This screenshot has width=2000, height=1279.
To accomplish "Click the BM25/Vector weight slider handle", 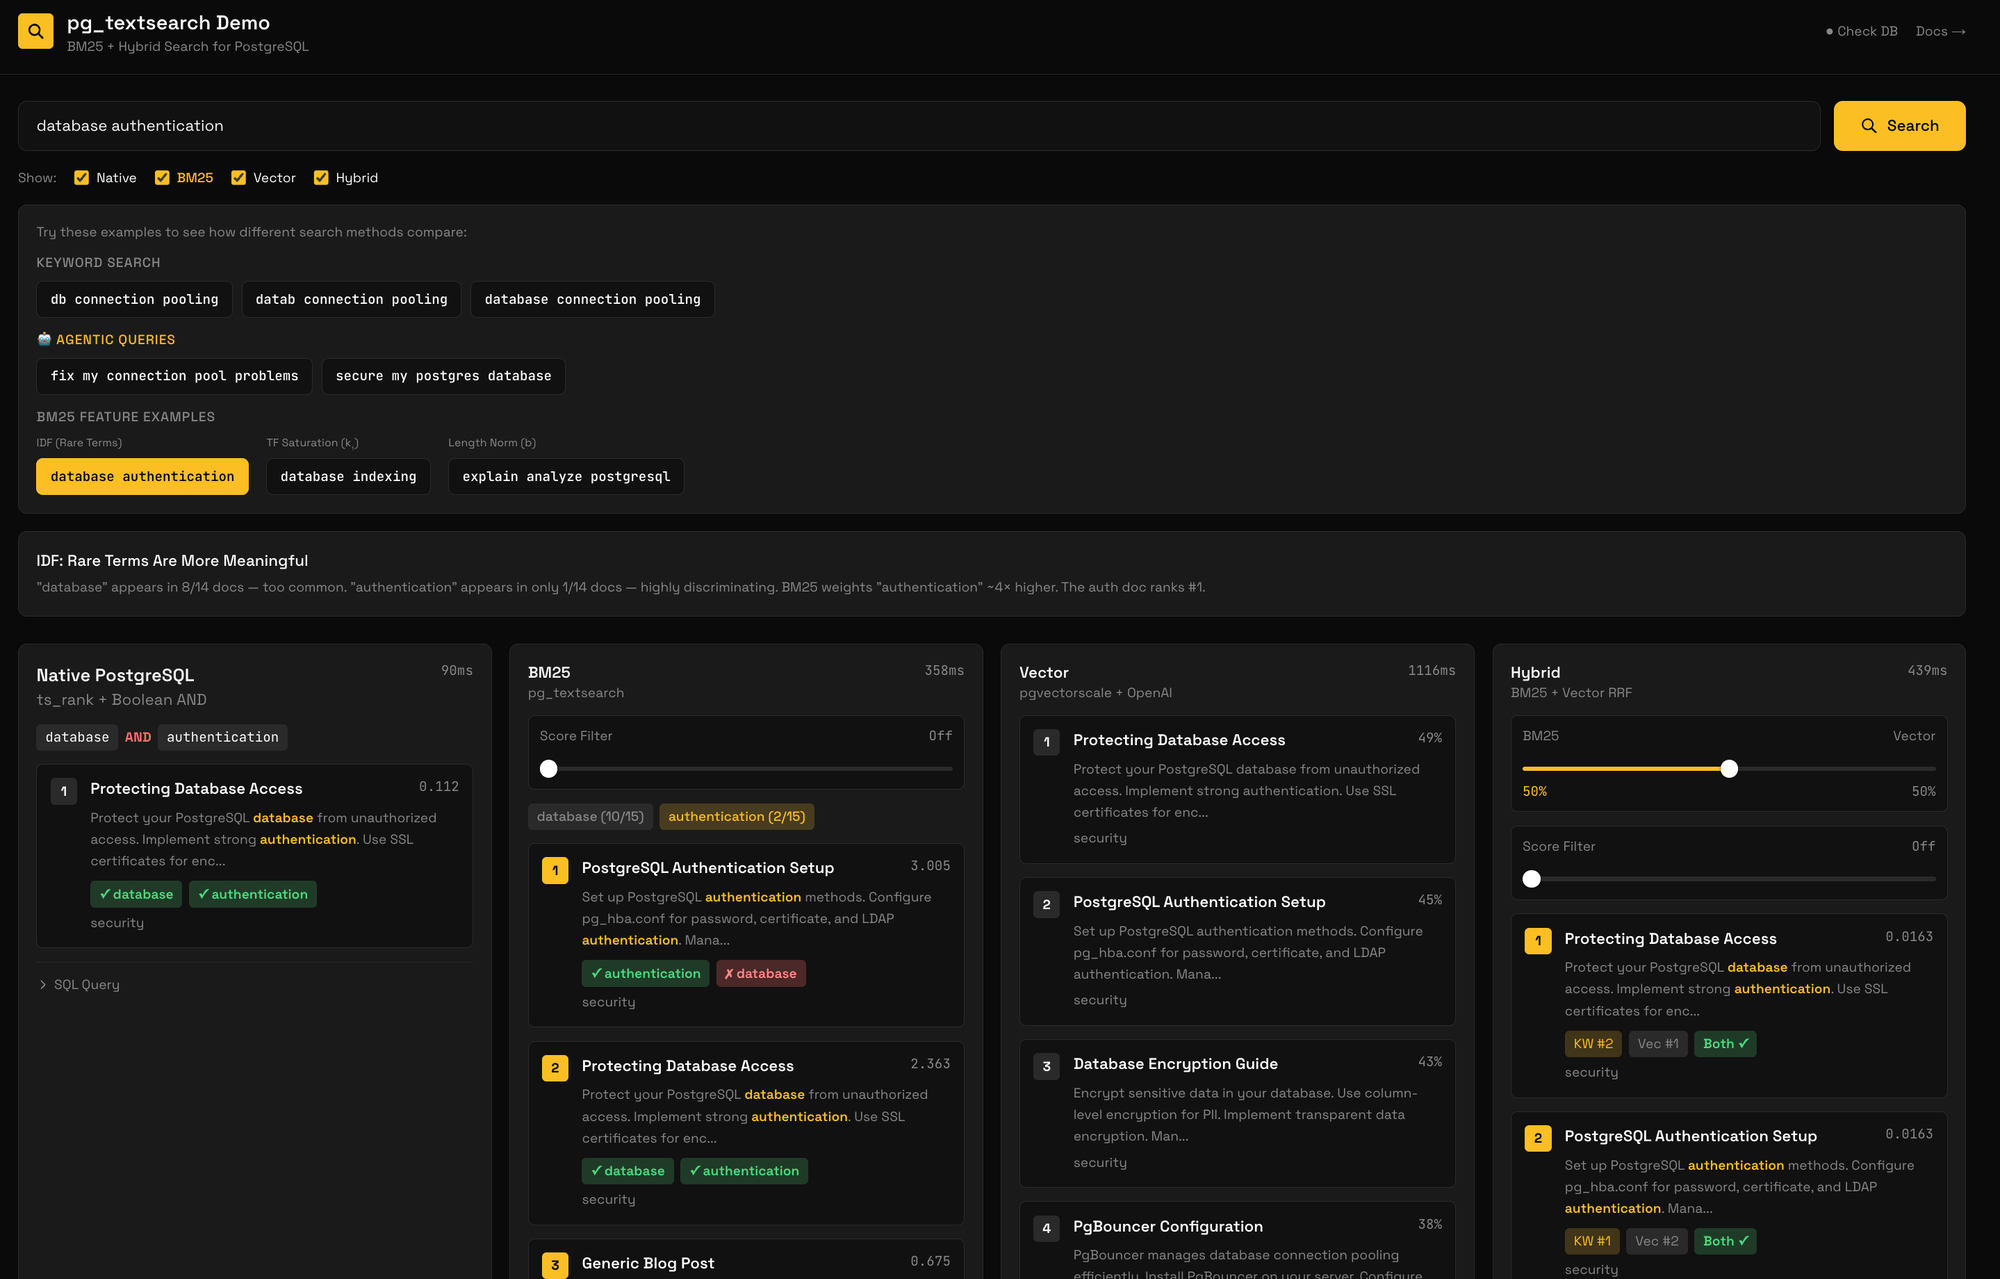I will pyautogui.click(x=1729, y=769).
